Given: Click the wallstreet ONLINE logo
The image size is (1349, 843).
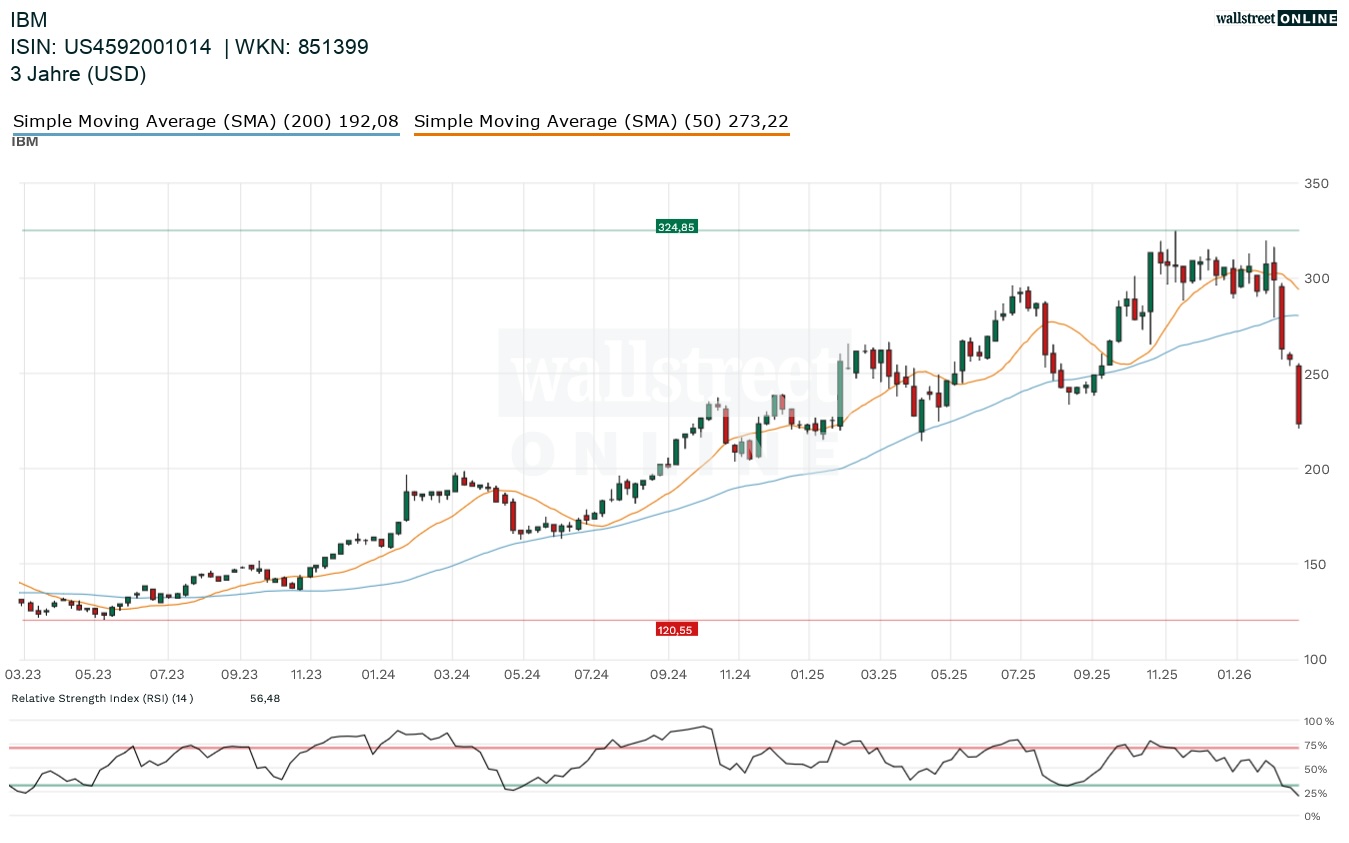Looking at the screenshot, I should (1275, 17).
